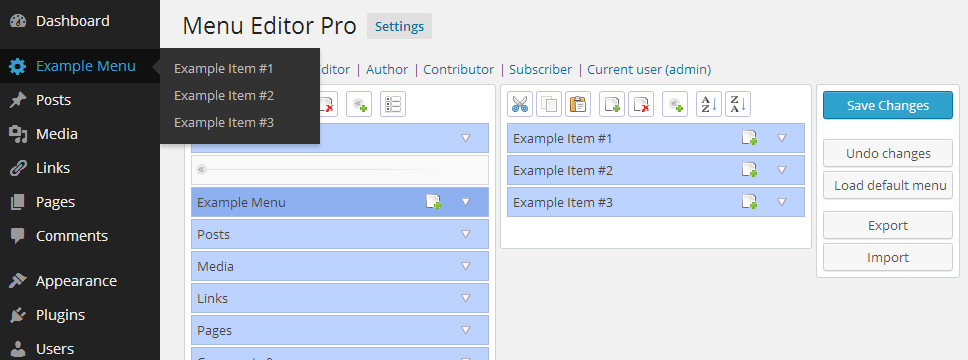Select the Contributor role link
Image resolution: width=968 pixels, height=360 pixels.
click(459, 70)
